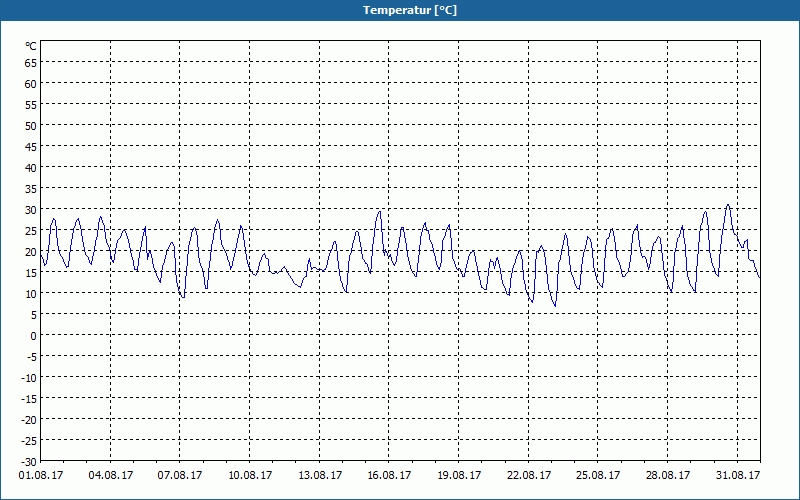Click the y-axis value 0
The width and height of the screenshot is (800, 500).
click(34, 336)
